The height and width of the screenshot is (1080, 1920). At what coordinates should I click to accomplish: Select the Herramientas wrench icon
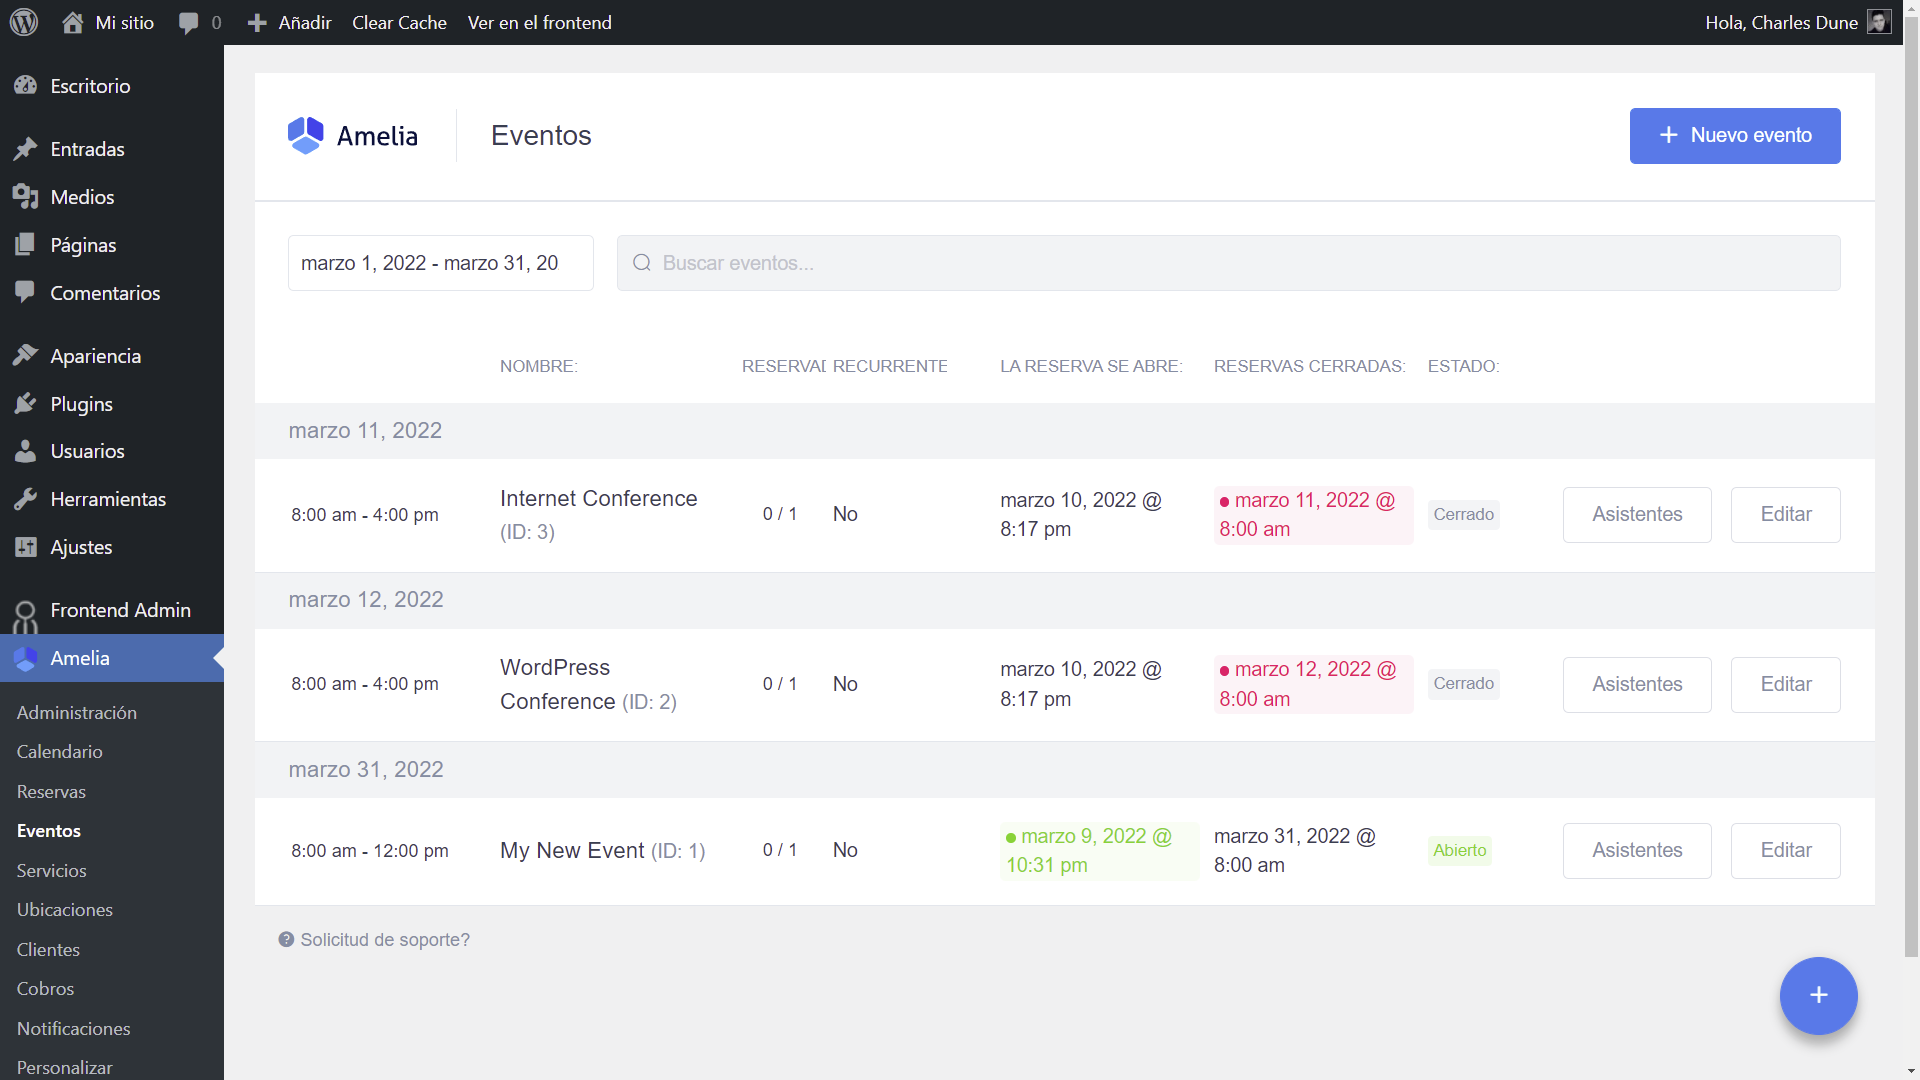(26, 498)
